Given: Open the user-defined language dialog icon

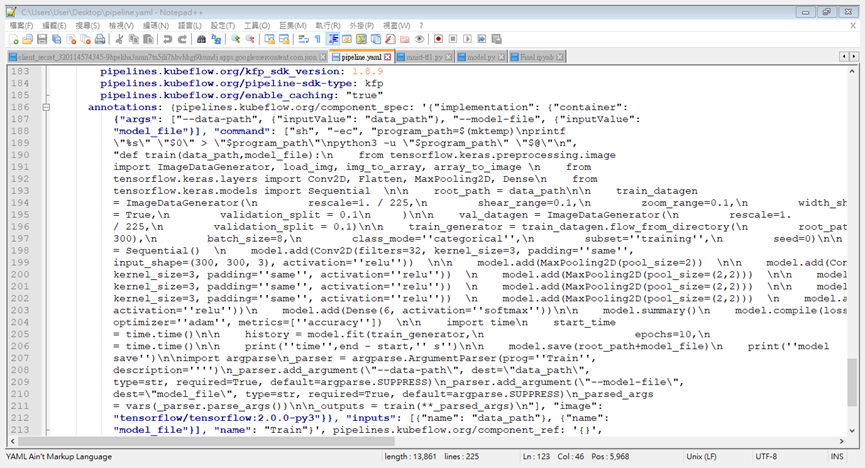Looking at the screenshot, I should 347,39.
